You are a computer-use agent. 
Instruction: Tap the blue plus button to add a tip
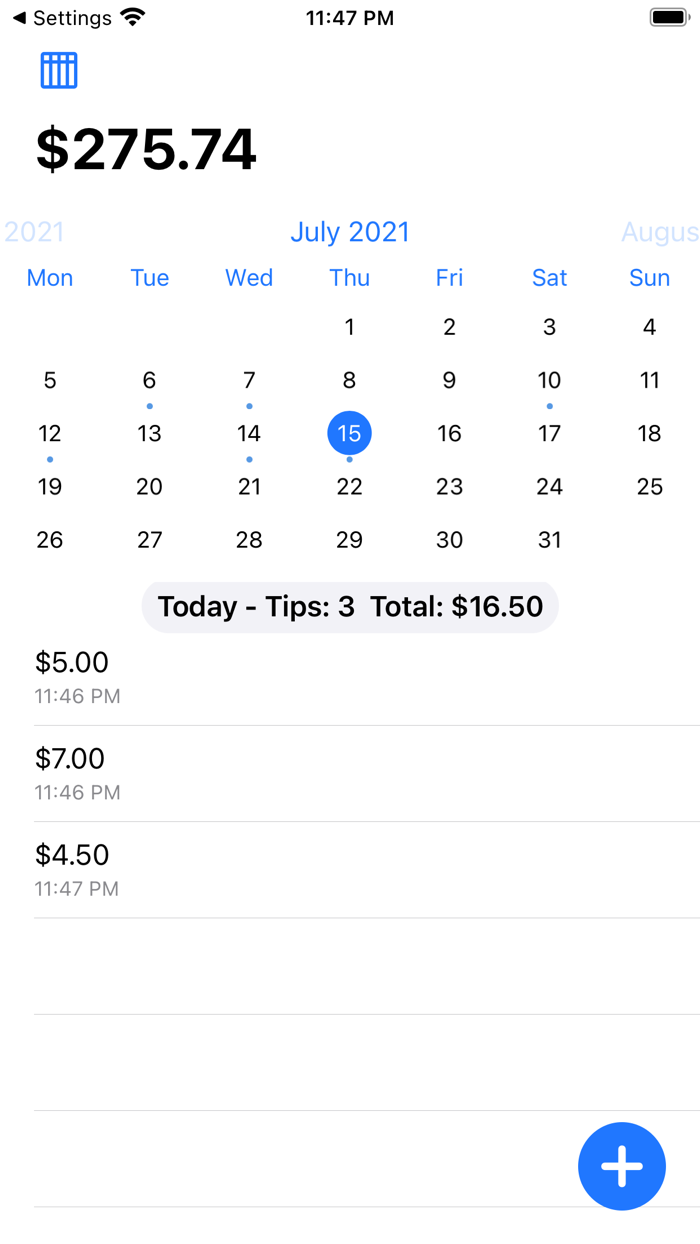(622, 1166)
